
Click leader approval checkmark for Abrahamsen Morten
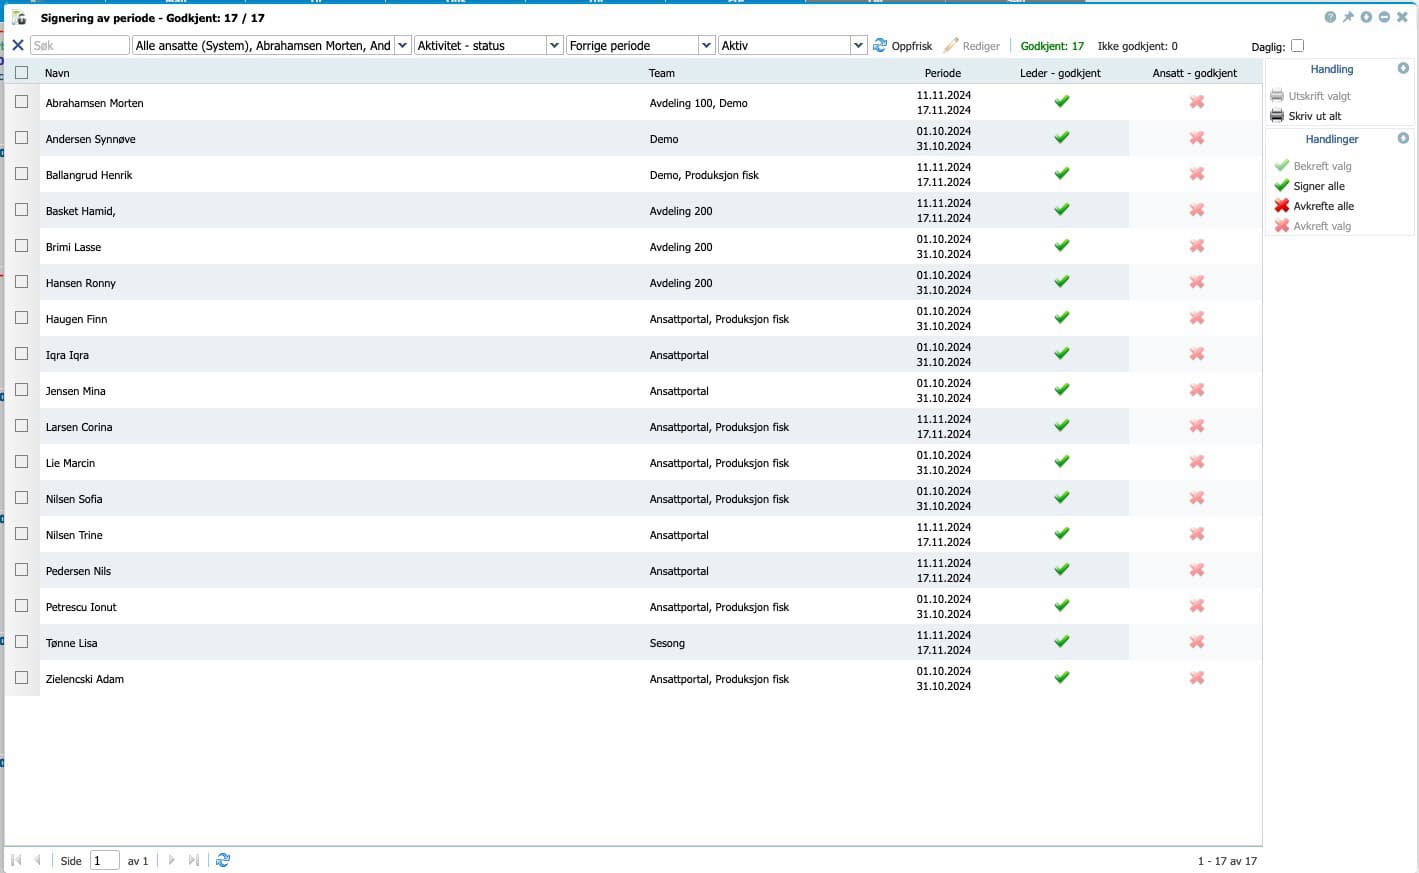(1062, 101)
